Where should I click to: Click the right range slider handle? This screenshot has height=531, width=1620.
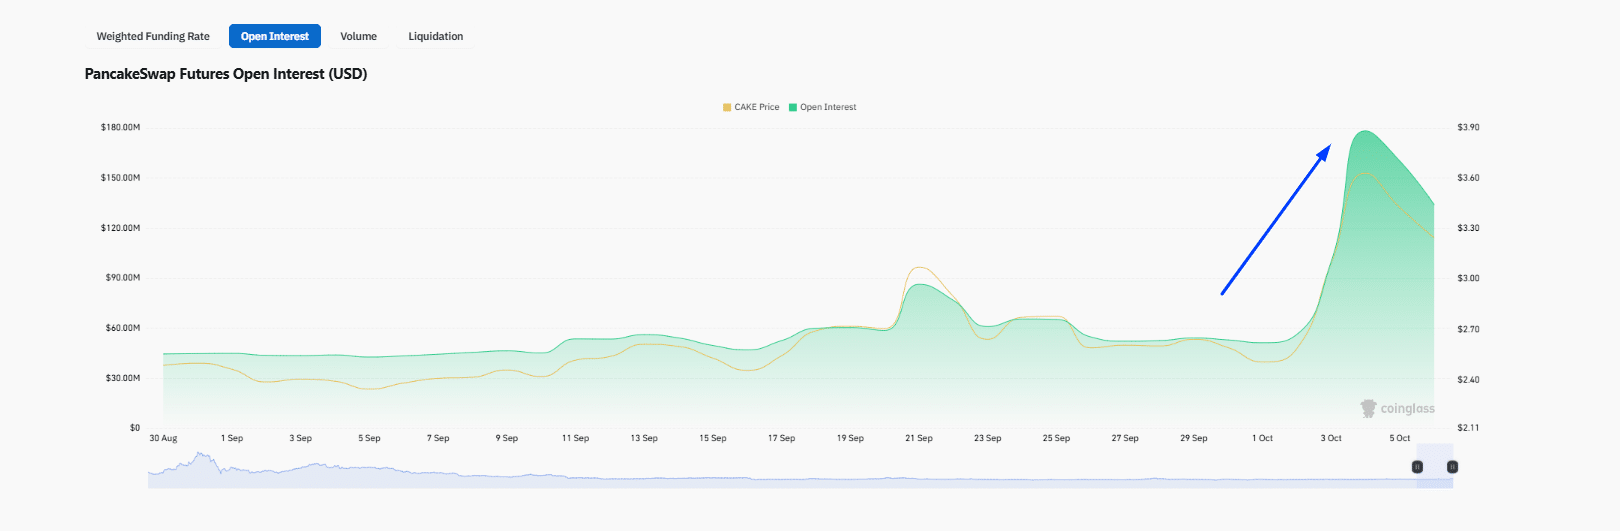pyautogui.click(x=1452, y=467)
